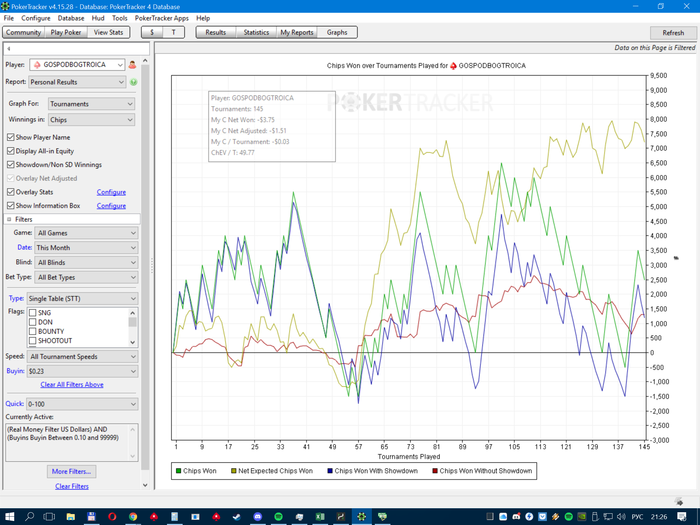Switch to the Statistics tab
Screen dimensions: 700x525
(256, 32)
